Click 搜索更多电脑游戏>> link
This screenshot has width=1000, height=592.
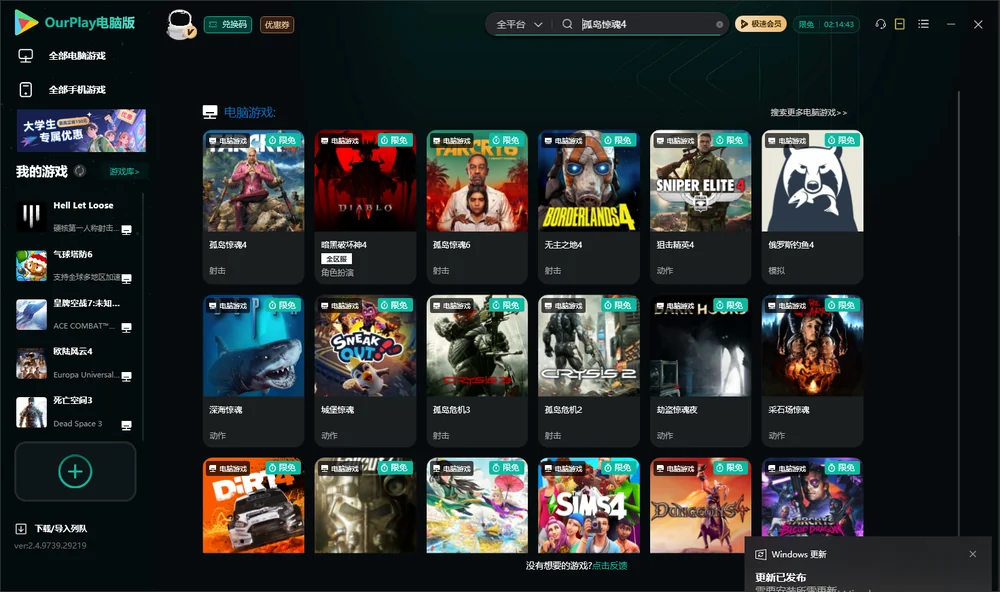coord(808,112)
